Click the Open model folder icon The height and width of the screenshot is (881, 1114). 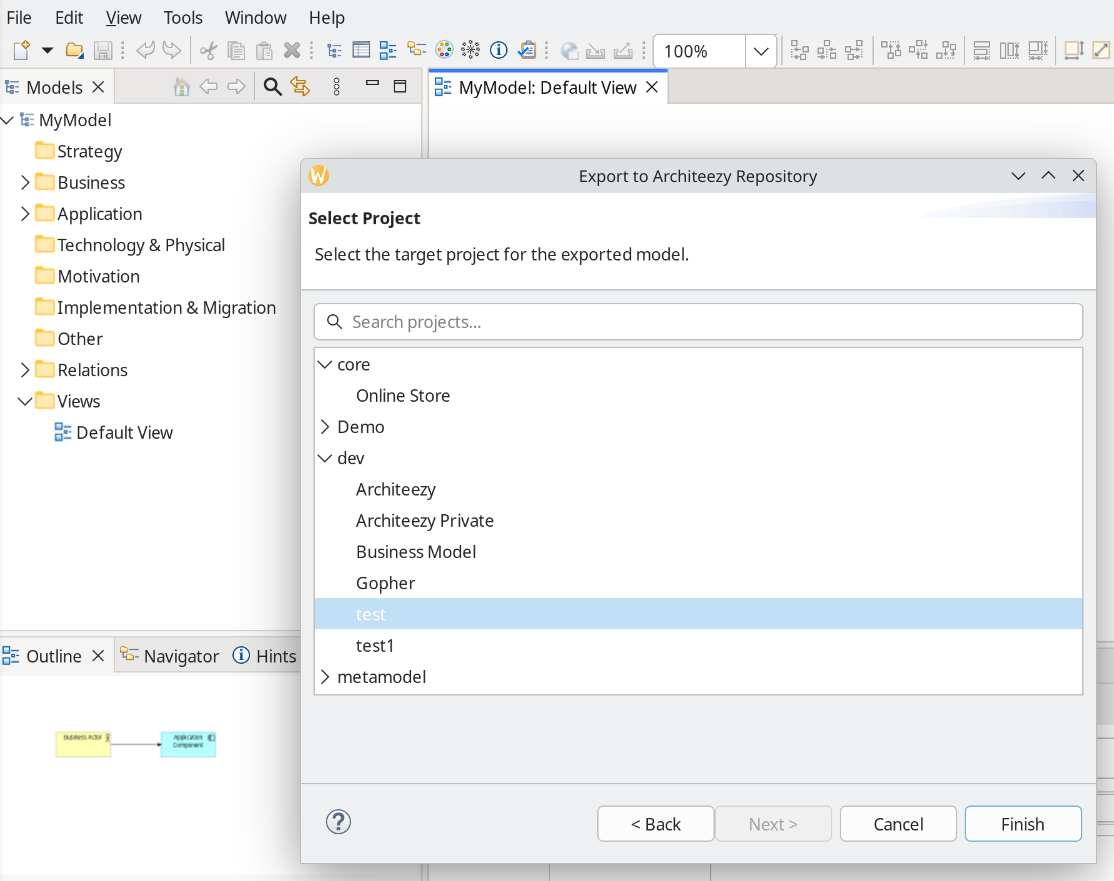[x=75, y=50]
